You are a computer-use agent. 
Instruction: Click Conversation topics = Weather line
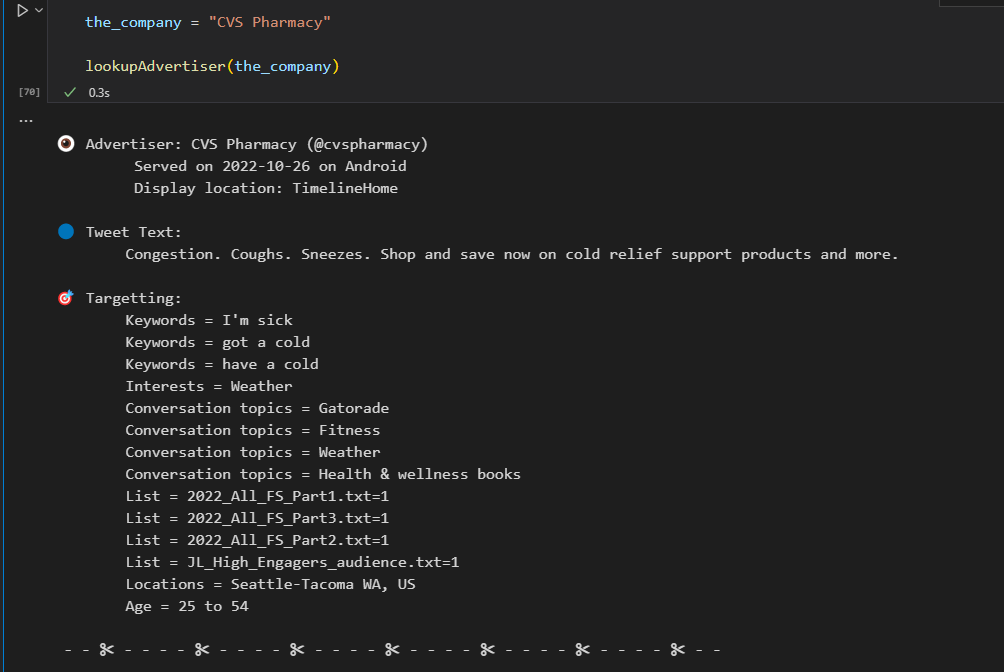[253, 452]
